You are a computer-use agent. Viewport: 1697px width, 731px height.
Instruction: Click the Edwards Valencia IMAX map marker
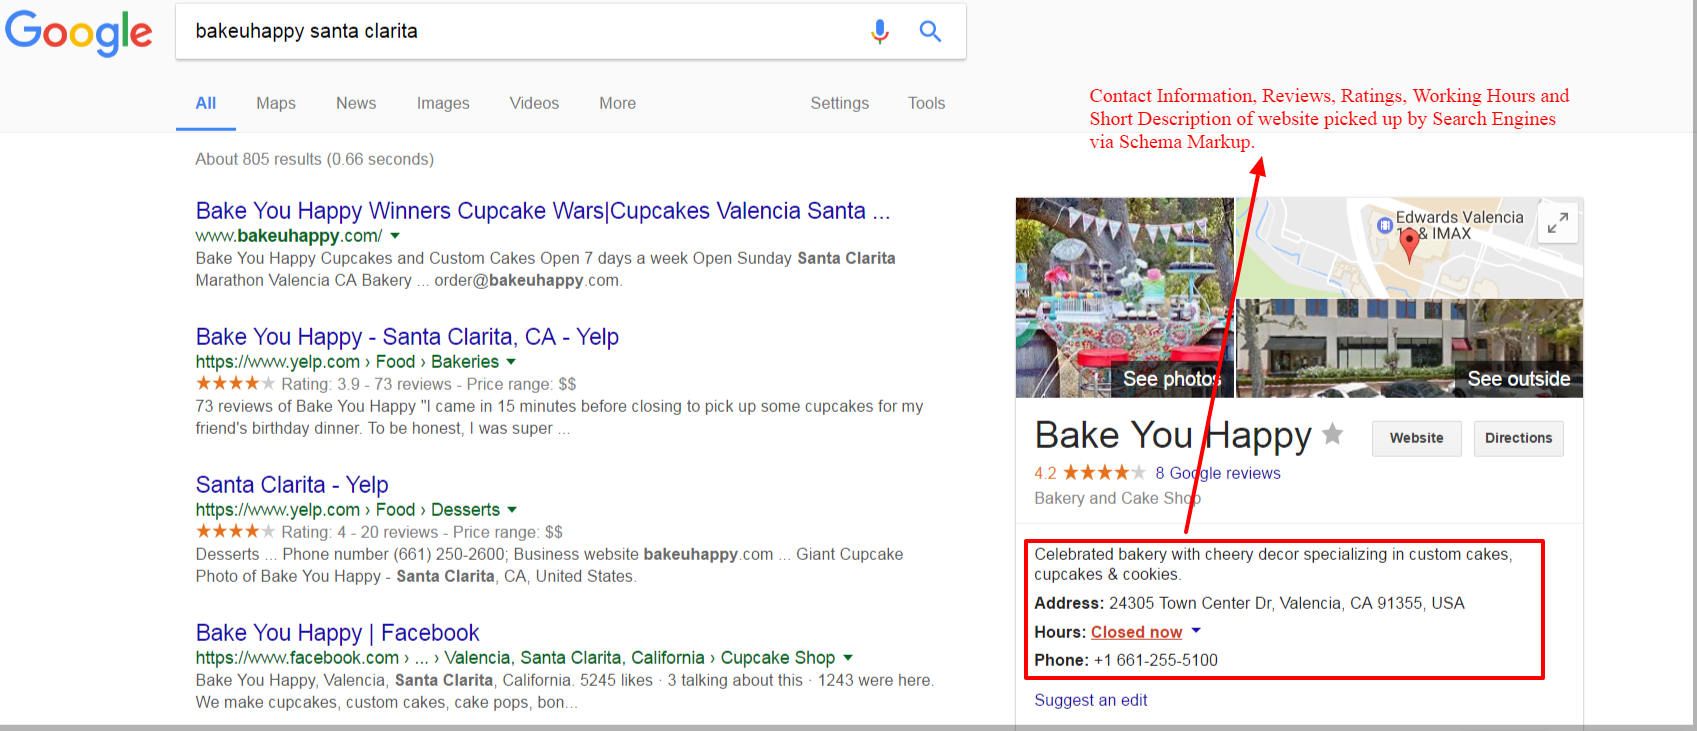pos(1384,225)
